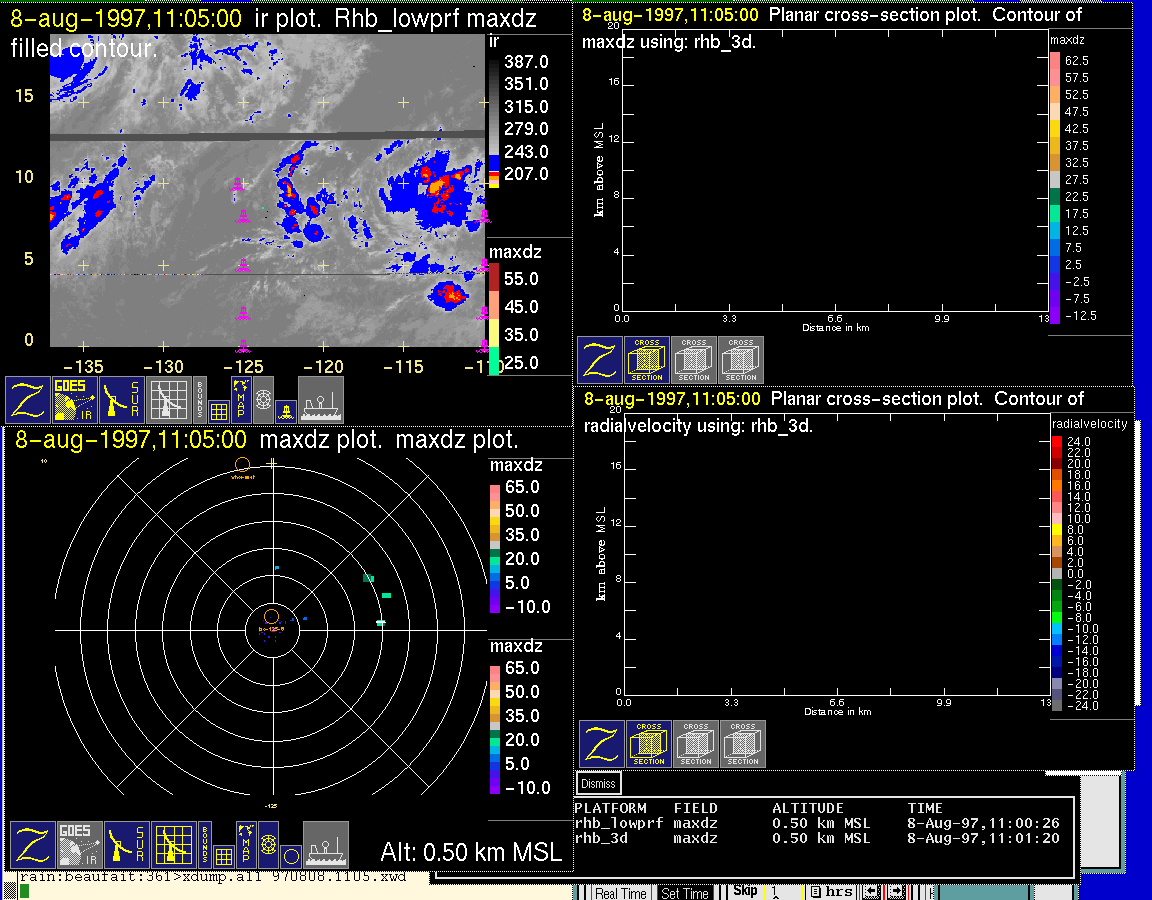Viewport: 1152px width, 900px height.
Task: Select the SUR radar icon in the ir plot toolbar
Action: coord(124,399)
